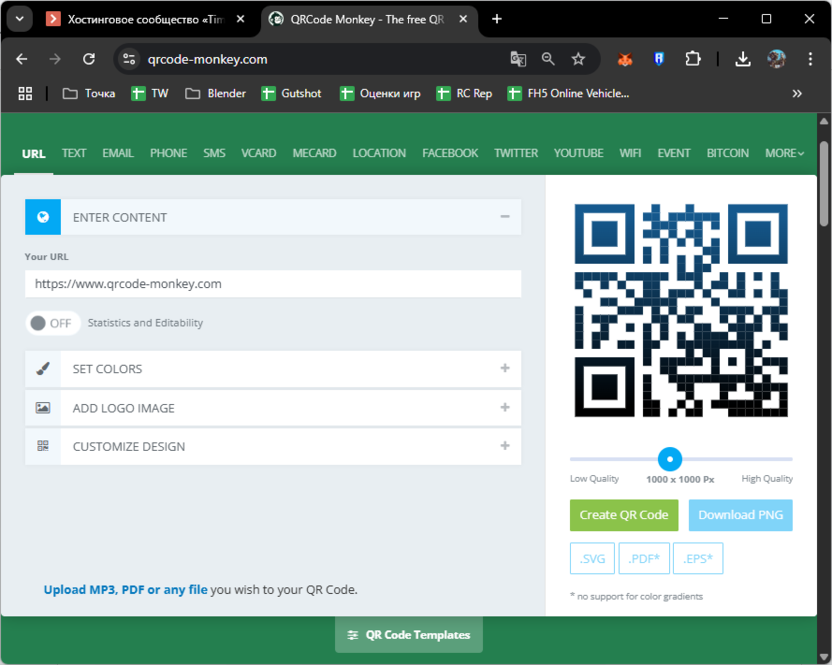Screen dimensions: 832x665
Task: Click the blue location pin icon beside ENTER CONTENT
Action: point(41,217)
